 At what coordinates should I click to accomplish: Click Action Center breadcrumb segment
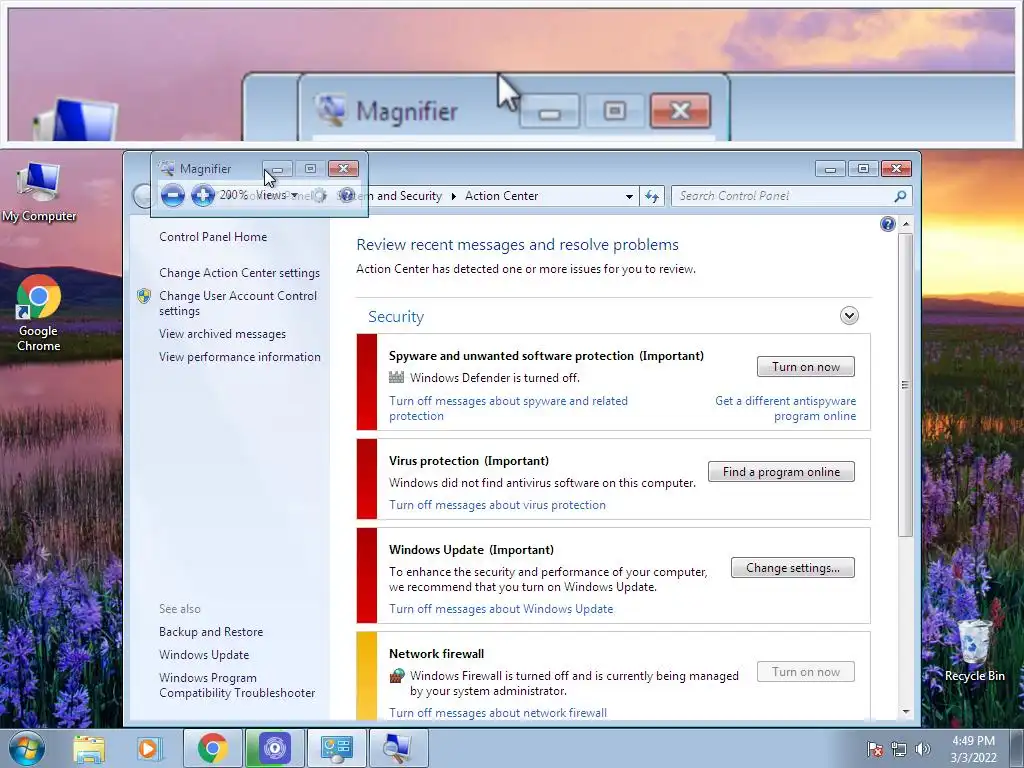502,196
